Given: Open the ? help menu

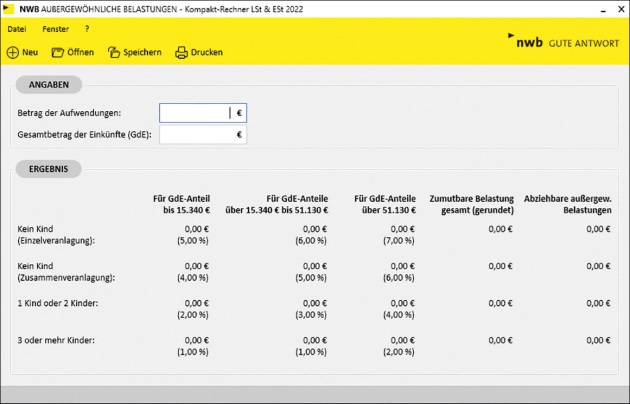Looking at the screenshot, I should 87,29.
